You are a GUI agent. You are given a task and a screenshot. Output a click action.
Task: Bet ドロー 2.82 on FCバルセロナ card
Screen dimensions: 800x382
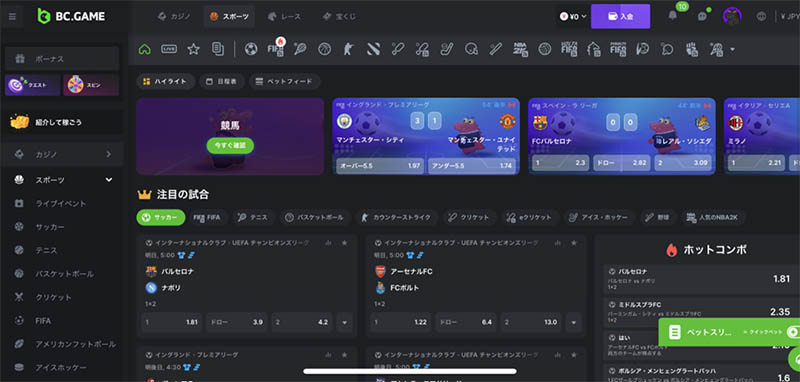pyautogui.click(x=622, y=164)
